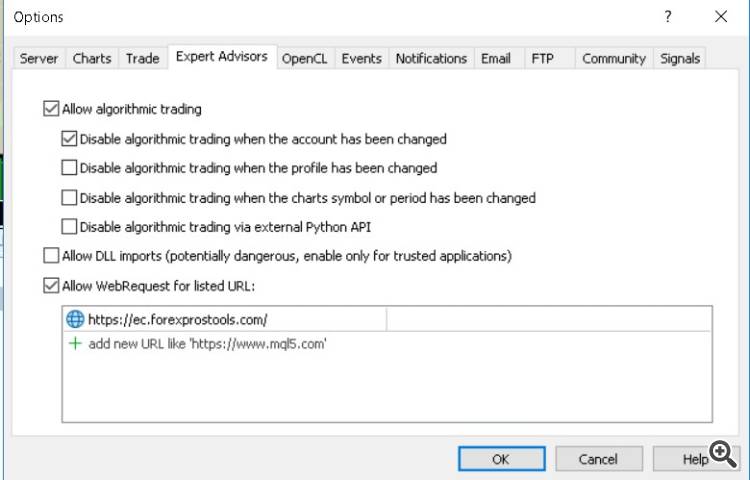Check disable trading on symbol or period change
This screenshot has width=750, height=480.
click(69, 198)
